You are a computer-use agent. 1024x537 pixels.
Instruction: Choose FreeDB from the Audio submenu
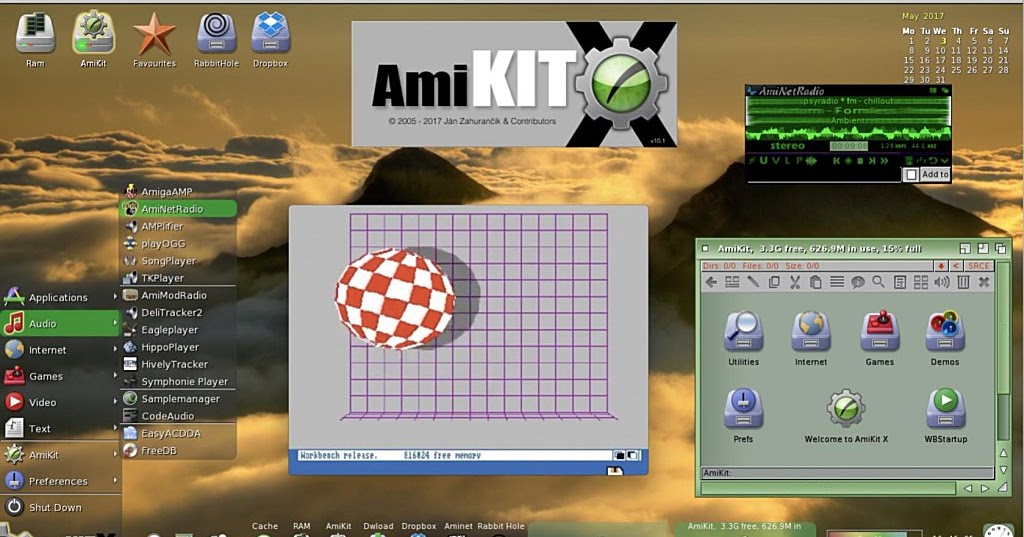click(x=178, y=450)
